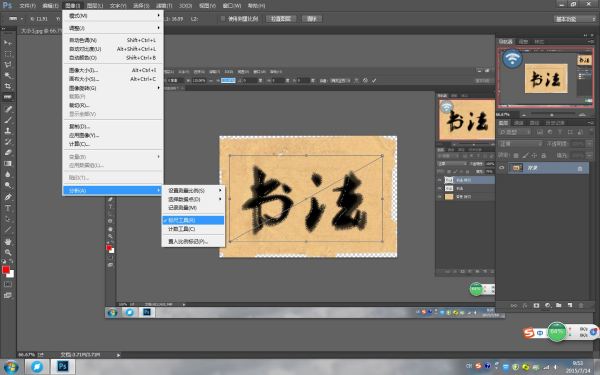Select the Crop tool
600x375 pixels.
8,86
